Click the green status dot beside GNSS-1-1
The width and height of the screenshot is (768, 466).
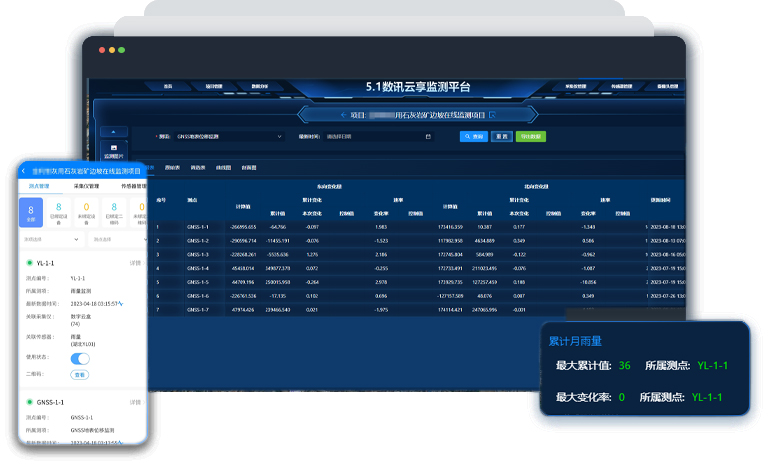click(29, 402)
